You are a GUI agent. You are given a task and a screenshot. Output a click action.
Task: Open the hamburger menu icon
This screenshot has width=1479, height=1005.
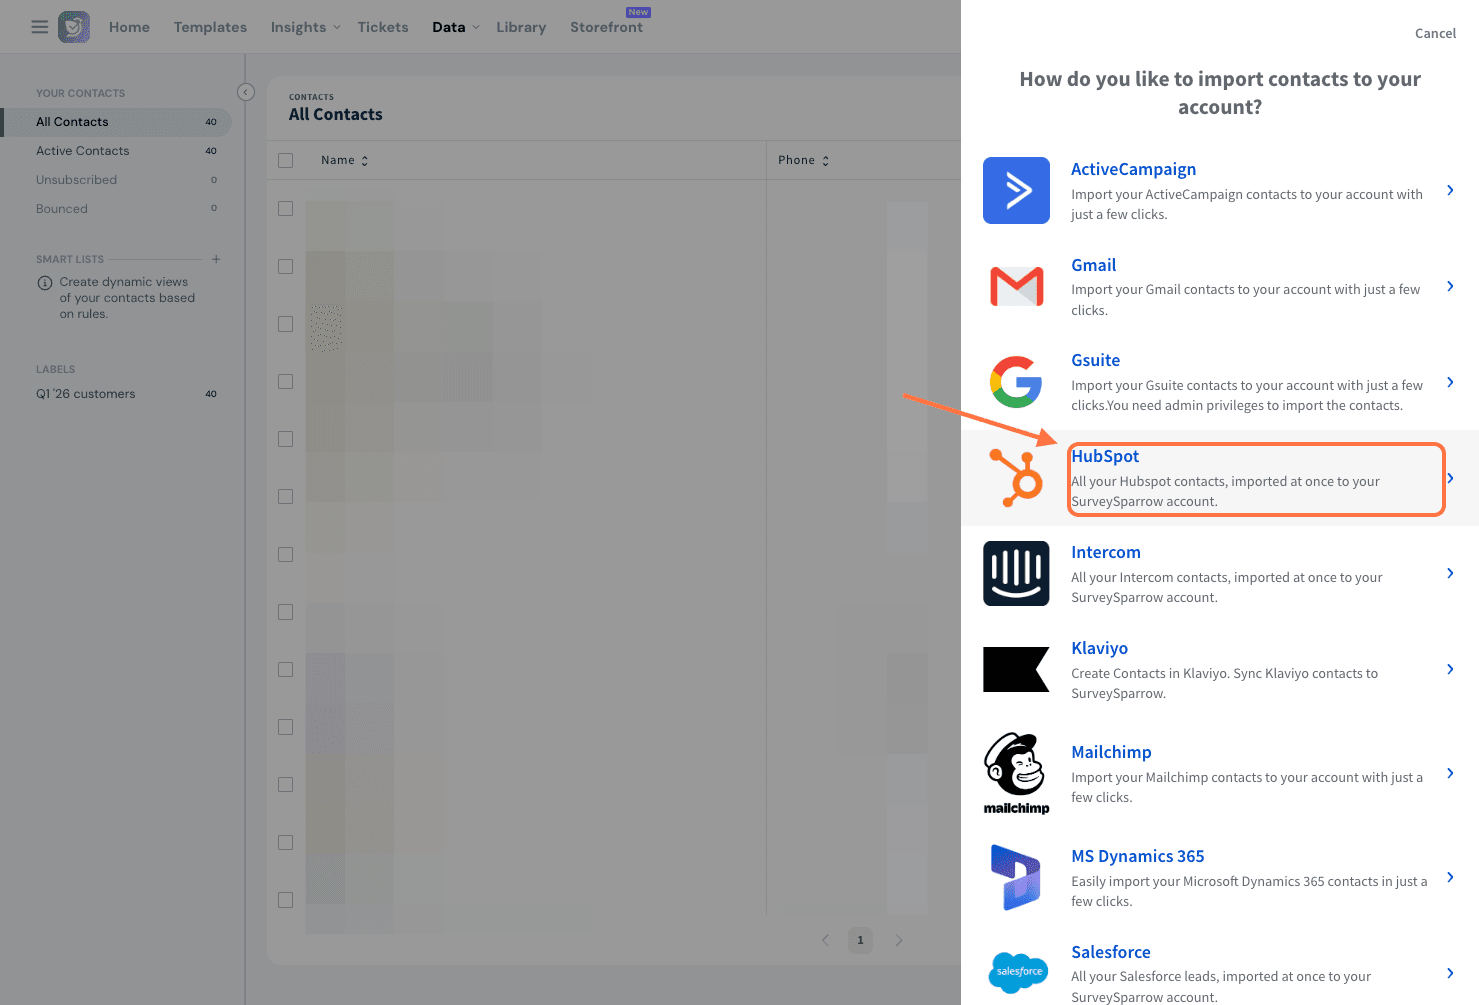(40, 27)
